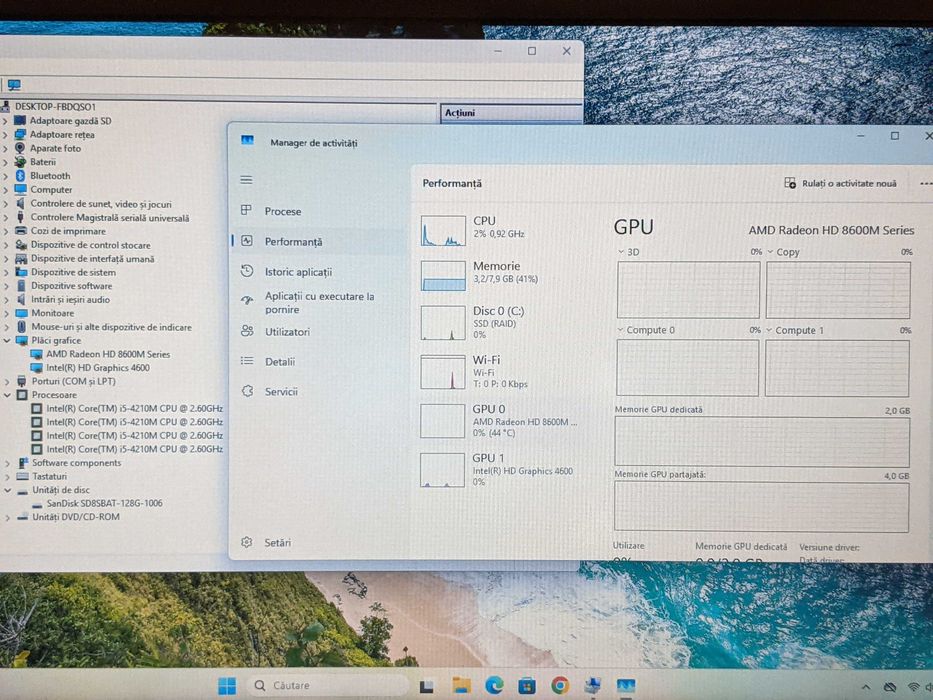Switch to Task Manager taskbar icon
This screenshot has height=700, width=933.
coord(625,686)
